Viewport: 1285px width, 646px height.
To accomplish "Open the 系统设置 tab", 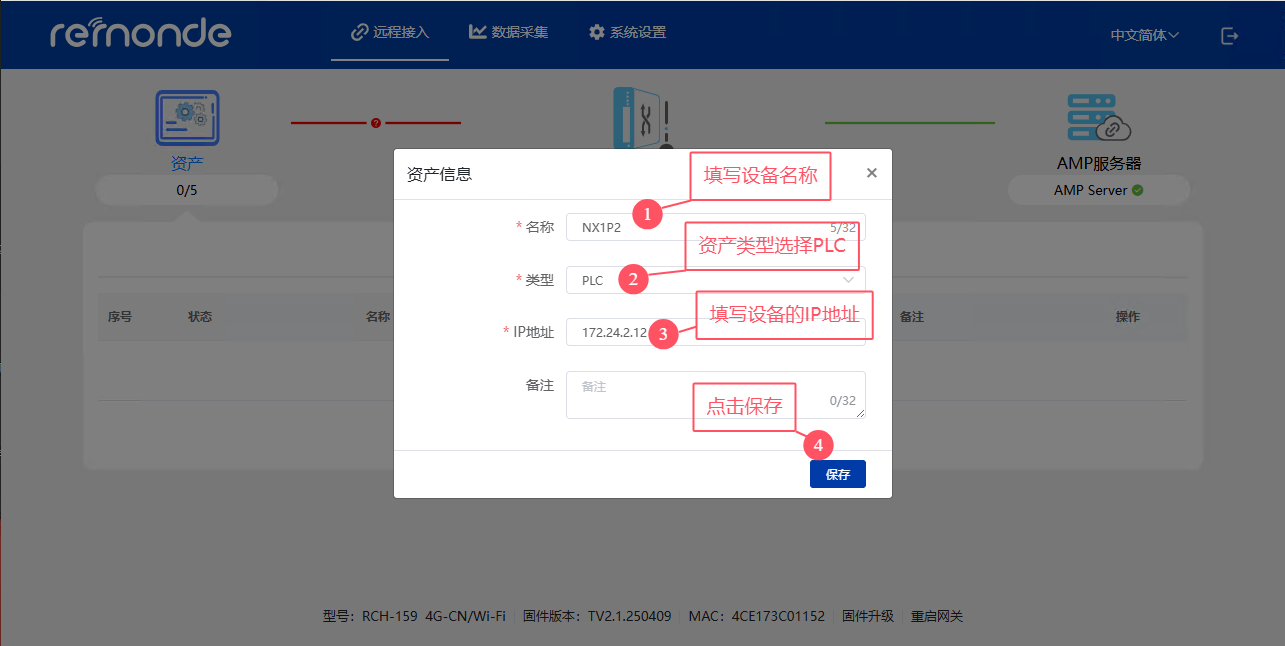I will click(x=627, y=32).
